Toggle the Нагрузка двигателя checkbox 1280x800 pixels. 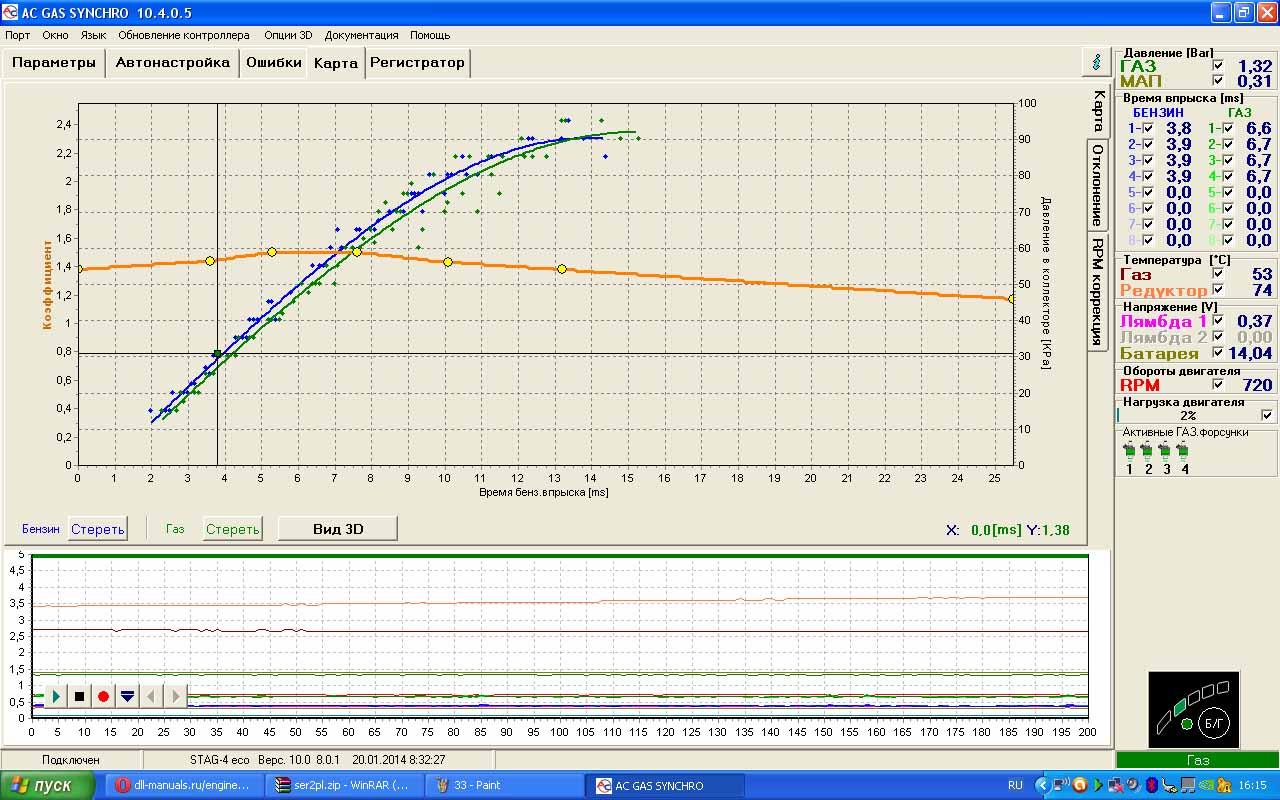point(1268,415)
